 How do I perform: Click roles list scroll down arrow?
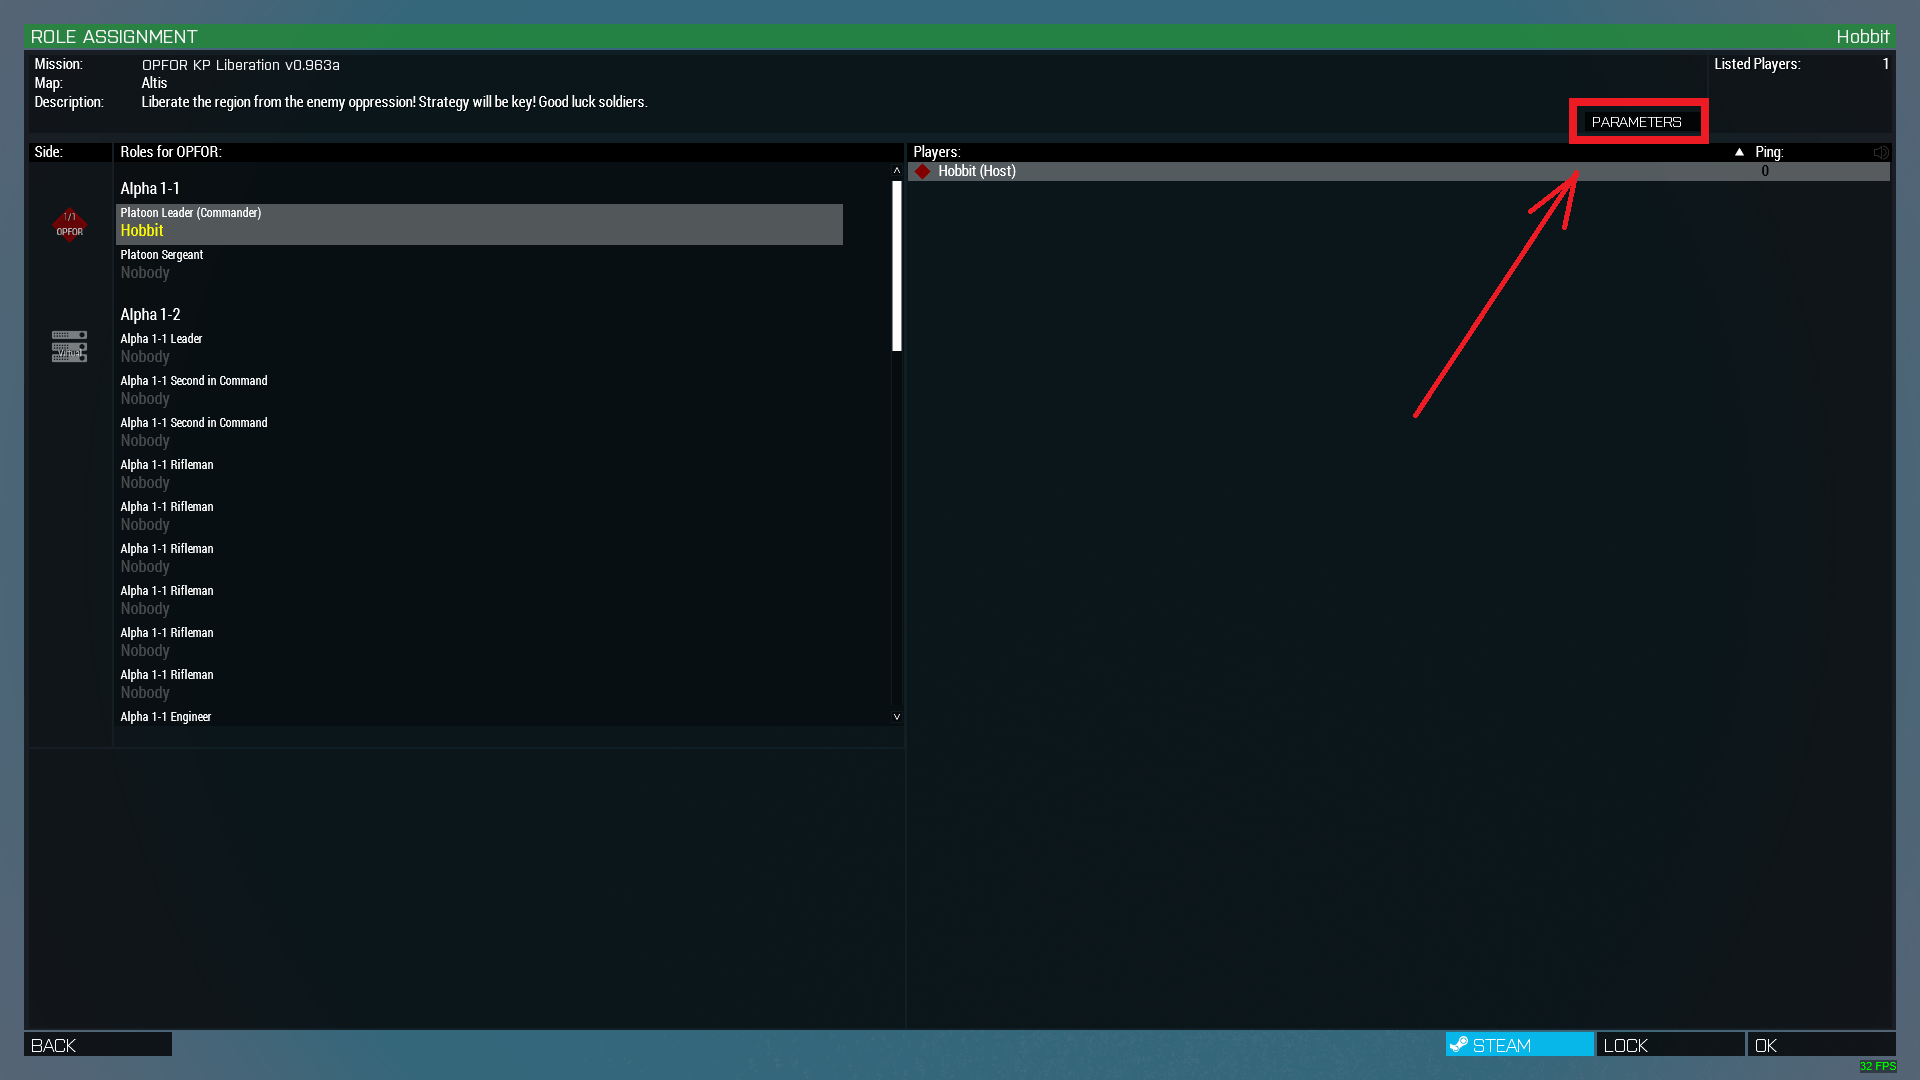click(x=897, y=717)
